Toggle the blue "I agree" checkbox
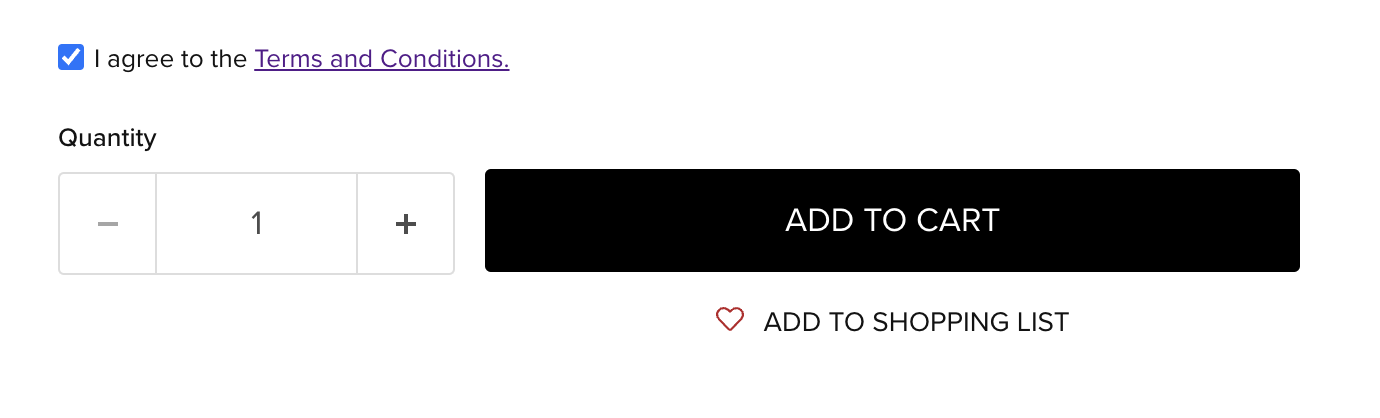 [x=71, y=58]
